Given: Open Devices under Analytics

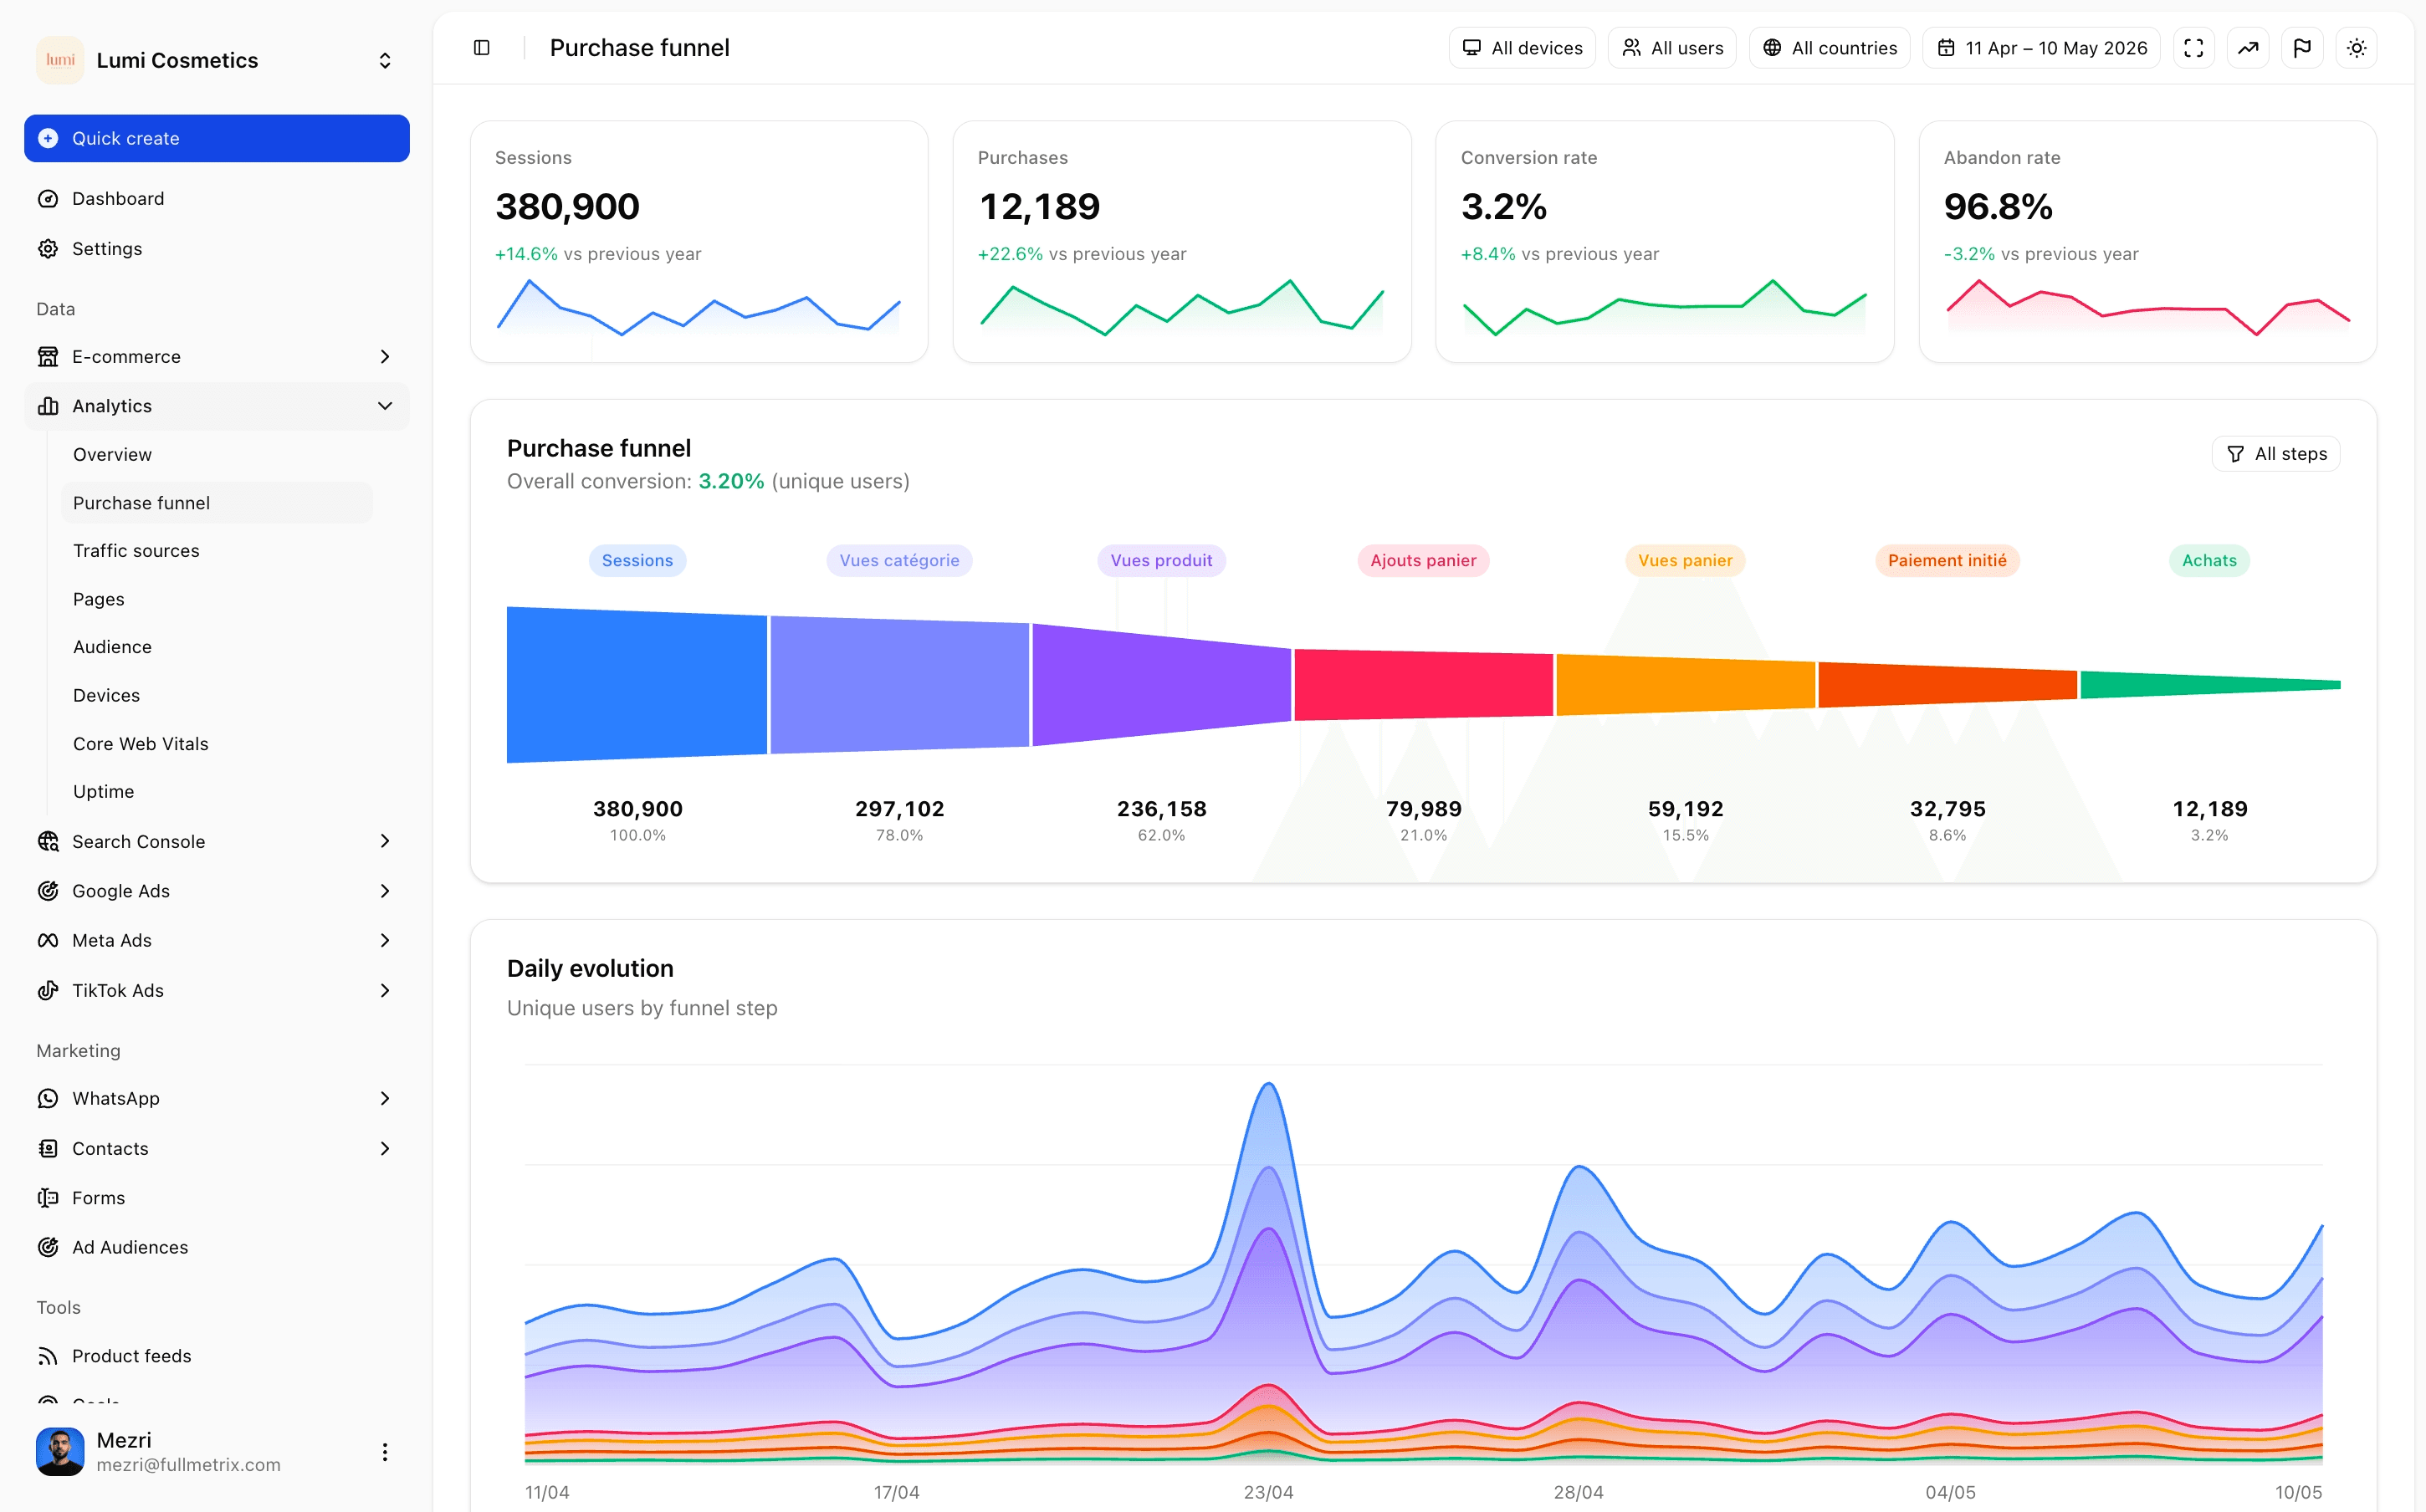Looking at the screenshot, I should [x=217, y=695].
